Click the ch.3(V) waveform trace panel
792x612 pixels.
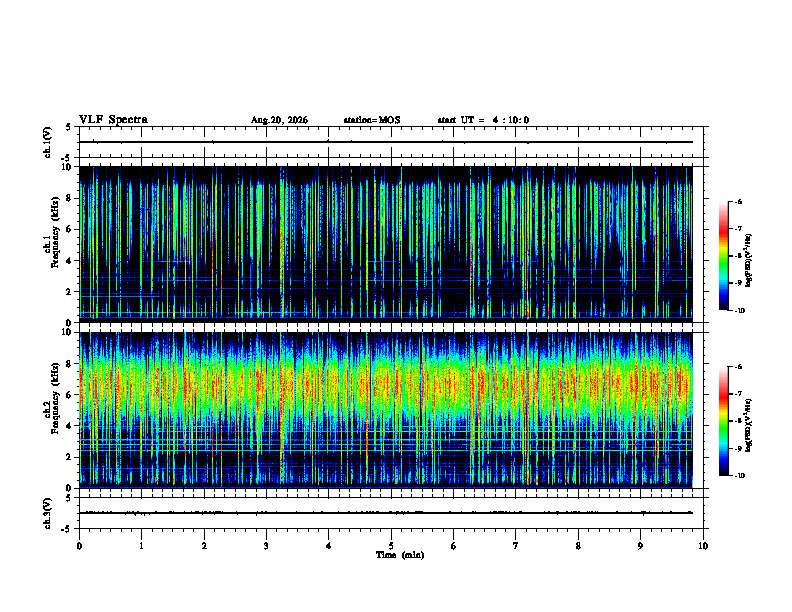391,513
